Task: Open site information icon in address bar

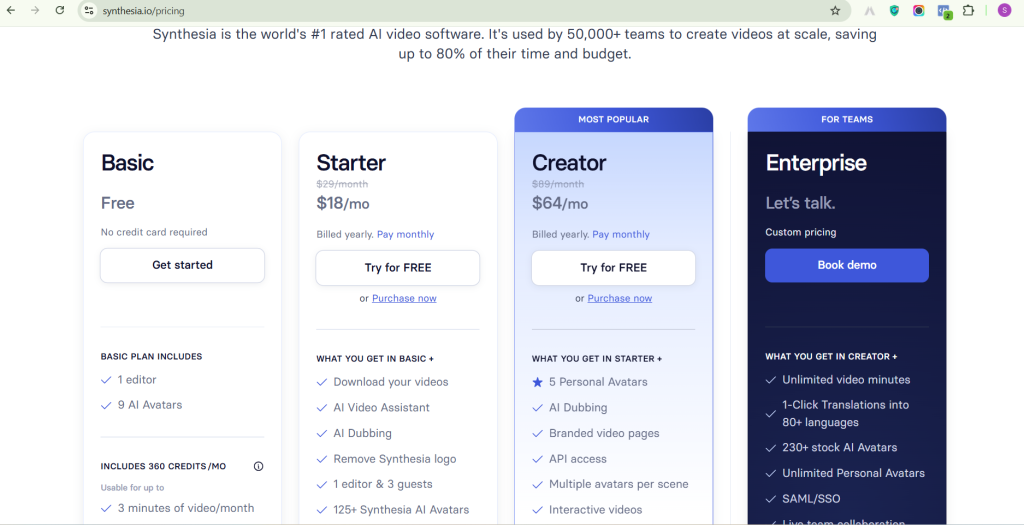Action: (89, 10)
